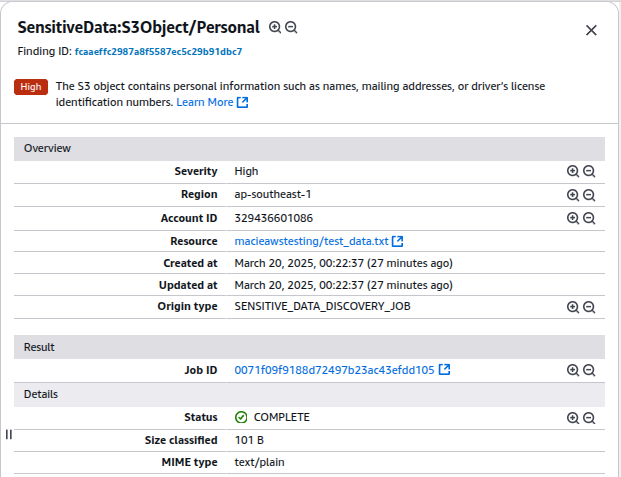Click the red High severity badge
621x477 pixels.
31,87
